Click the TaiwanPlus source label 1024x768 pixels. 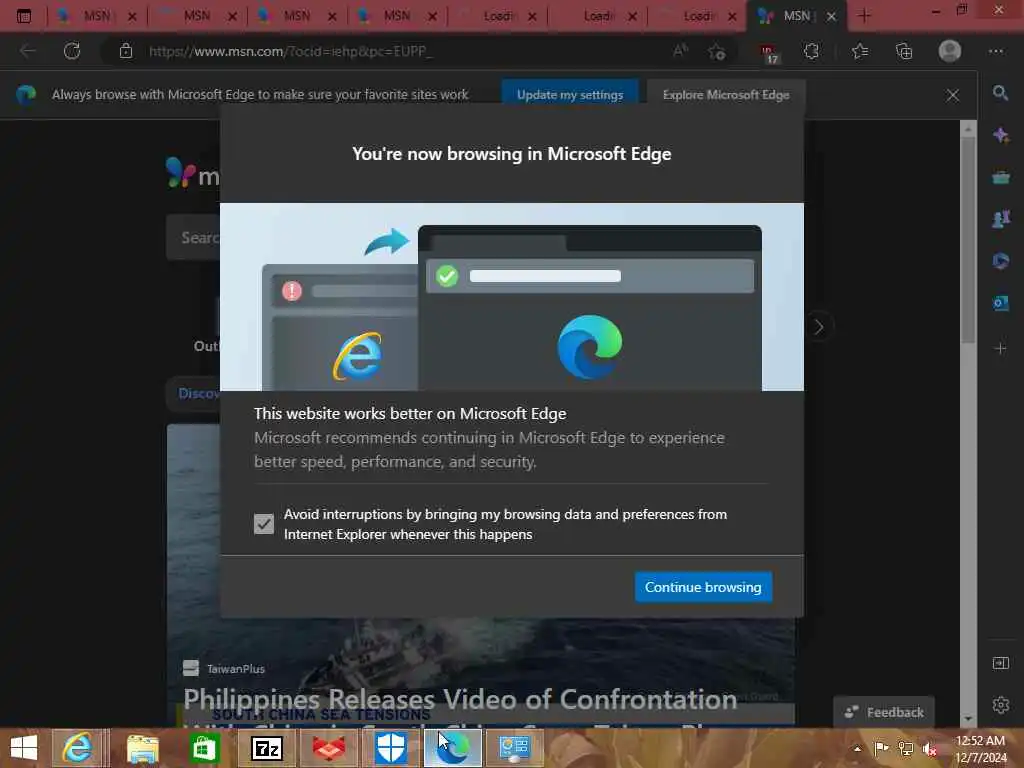(x=236, y=669)
